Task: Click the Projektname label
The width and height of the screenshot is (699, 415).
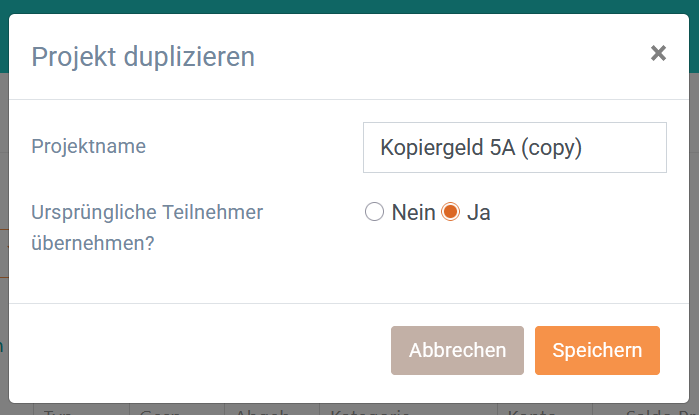Action: (x=89, y=147)
